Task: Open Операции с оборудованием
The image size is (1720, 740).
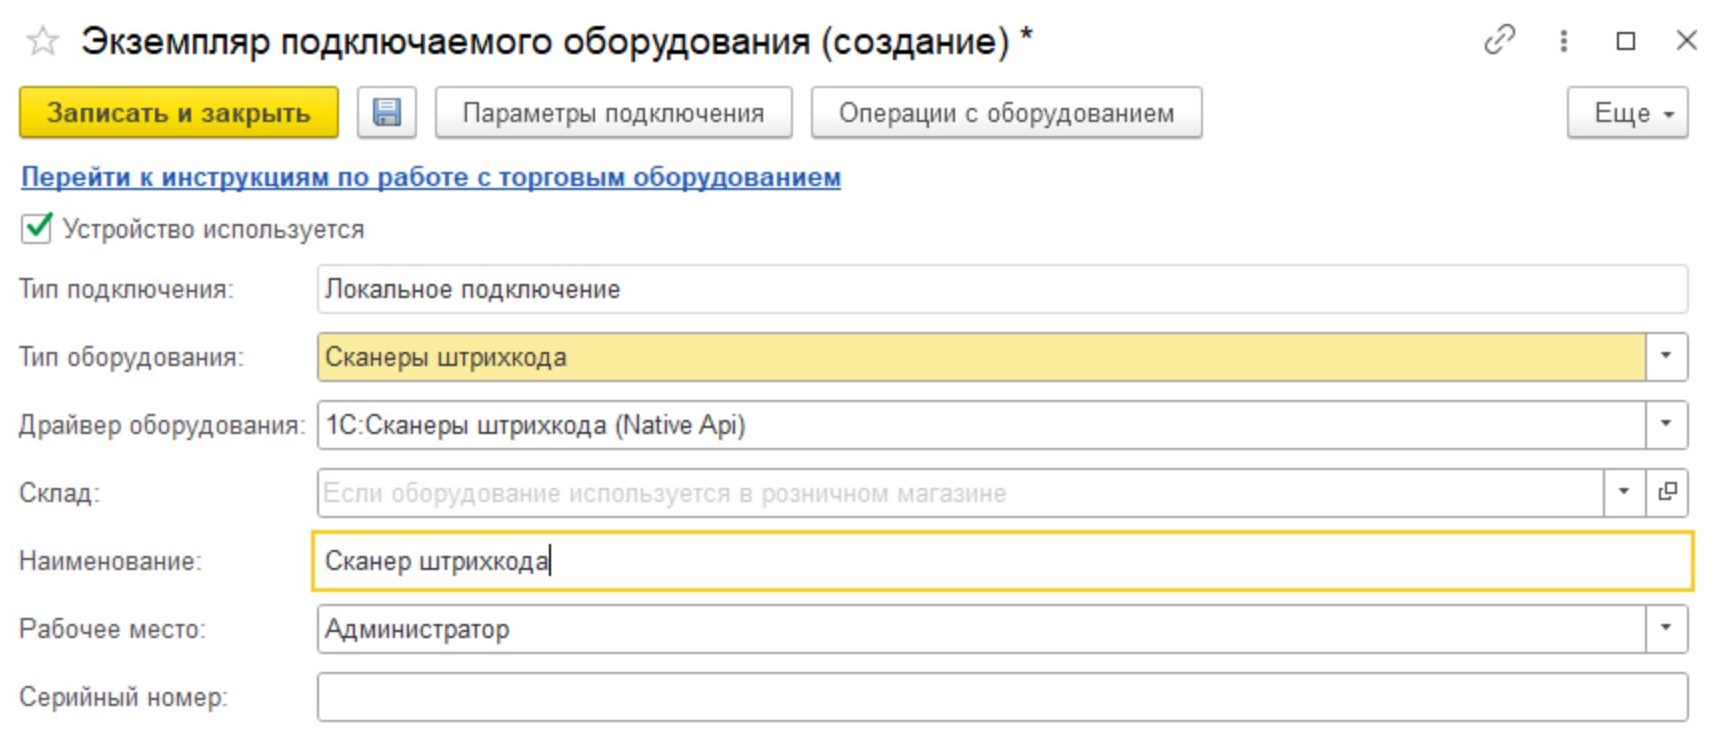Action: [1006, 112]
